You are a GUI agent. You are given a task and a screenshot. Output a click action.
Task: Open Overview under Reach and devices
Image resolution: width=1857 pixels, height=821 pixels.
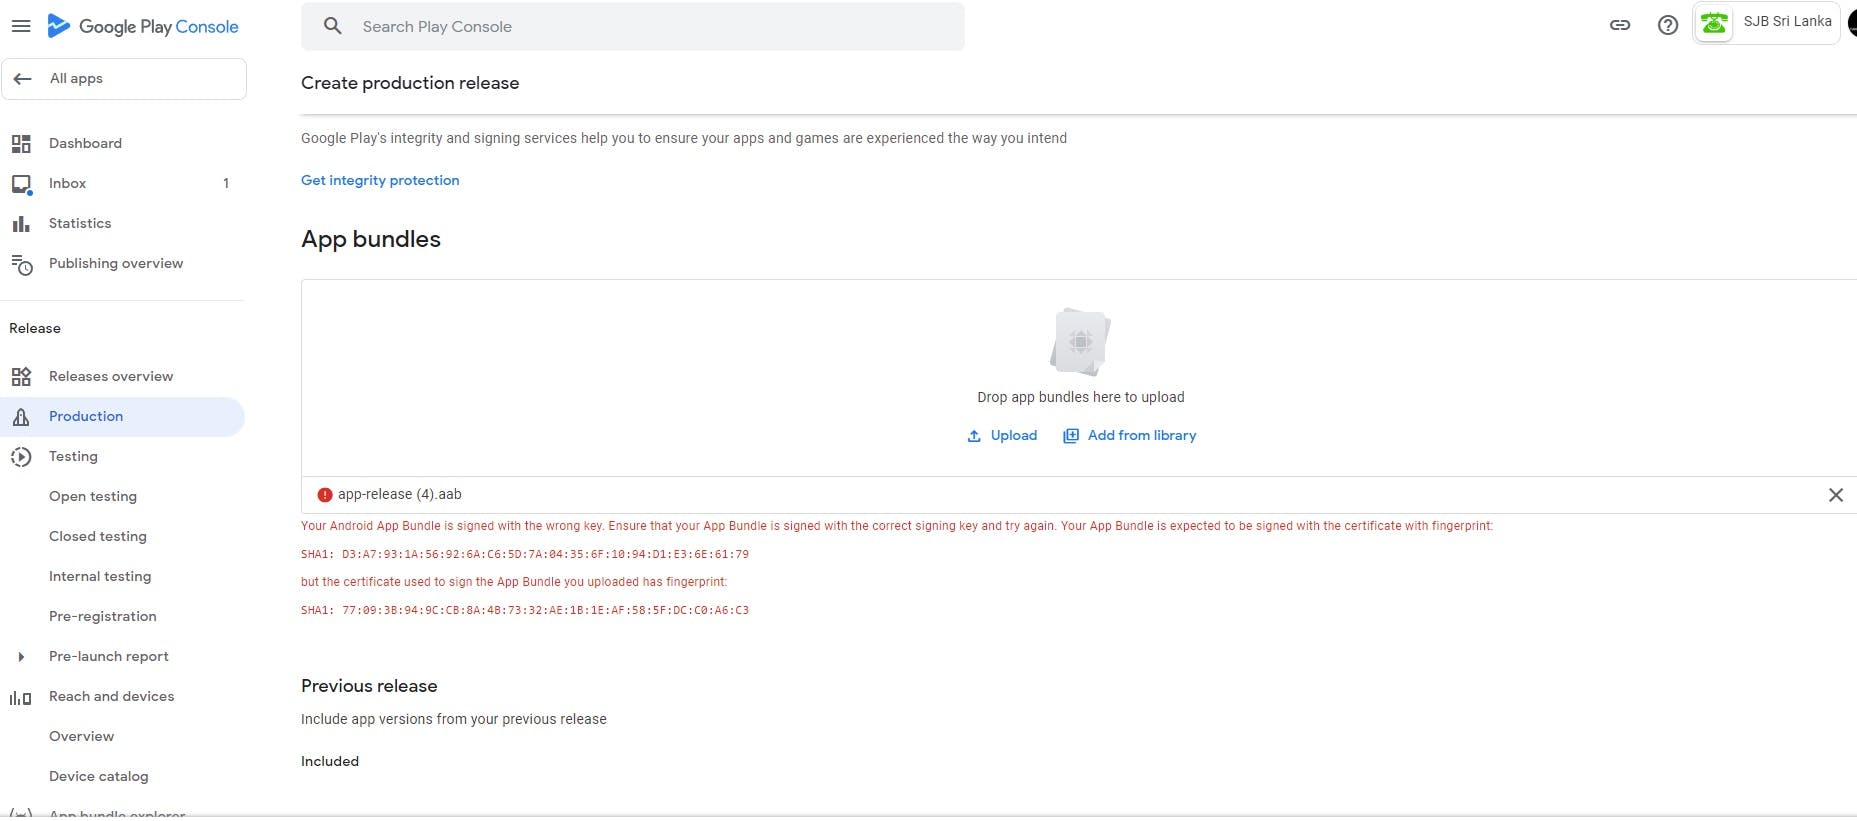[82, 737]
